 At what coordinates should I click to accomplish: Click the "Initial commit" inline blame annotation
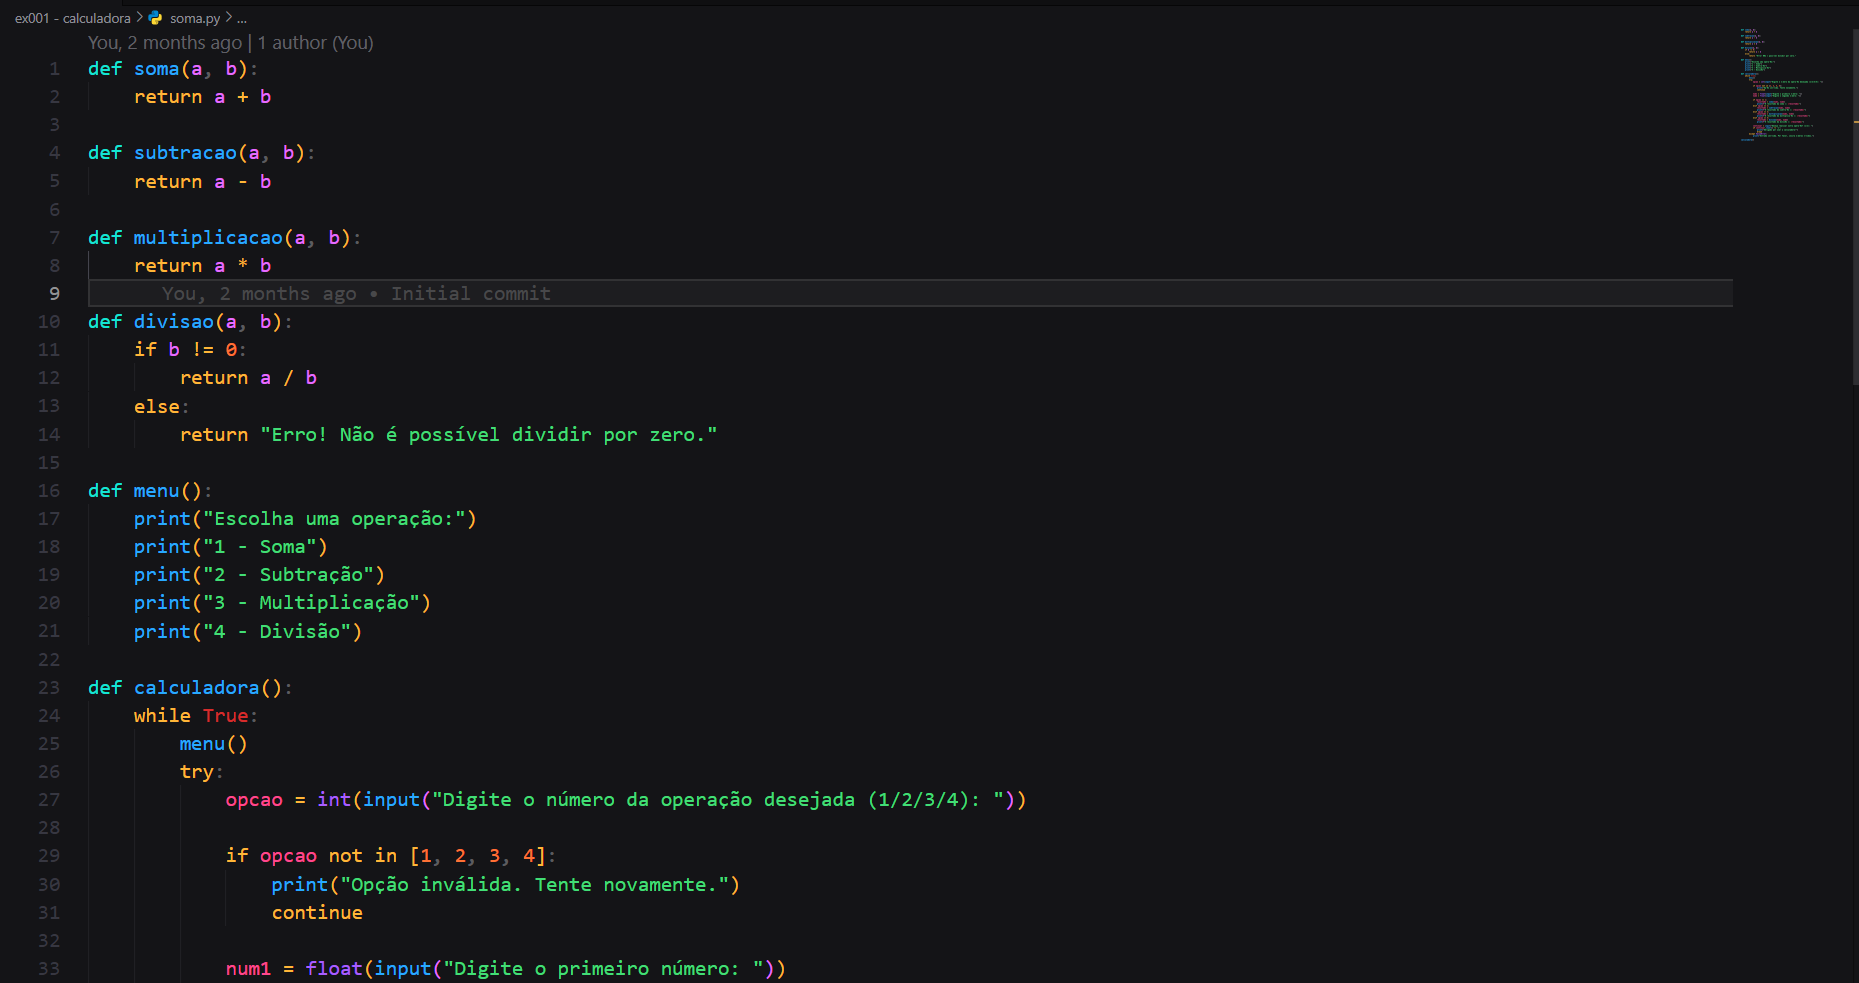click(470, 293)
